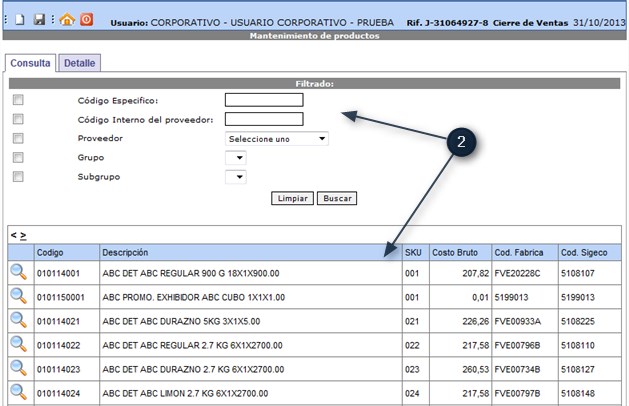Open magnifier for product 0101150001

pyautogui.click(x=18, y=296)
